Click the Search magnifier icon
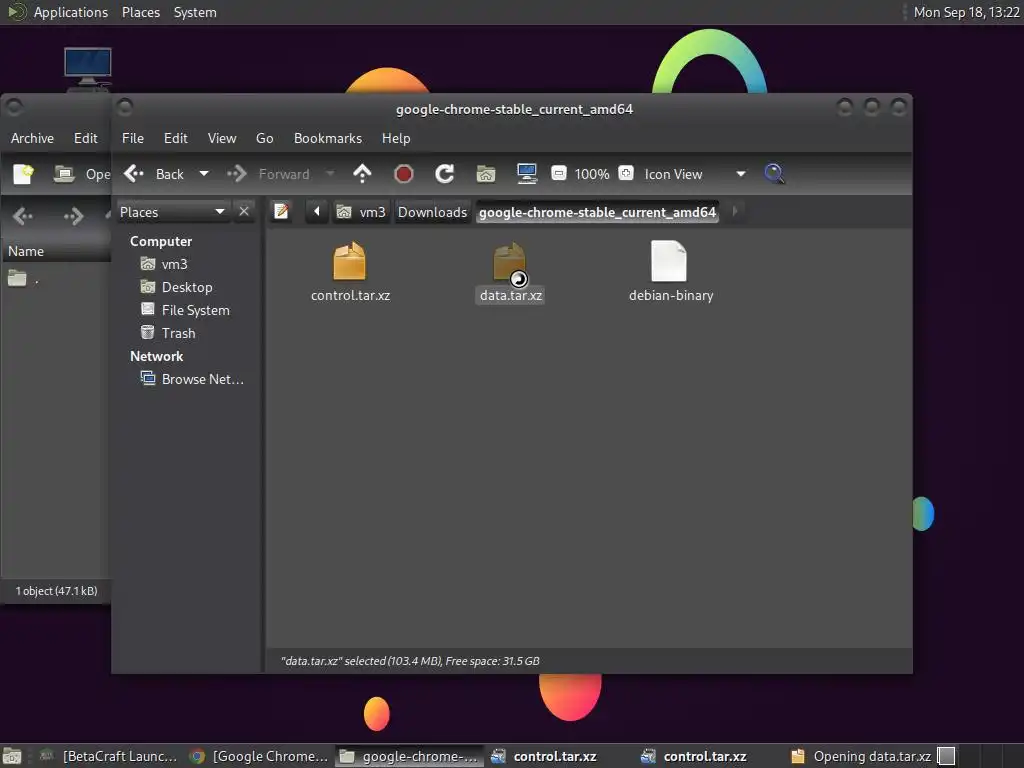Viewport: 1024px width, 768px height. click(774, 174)
